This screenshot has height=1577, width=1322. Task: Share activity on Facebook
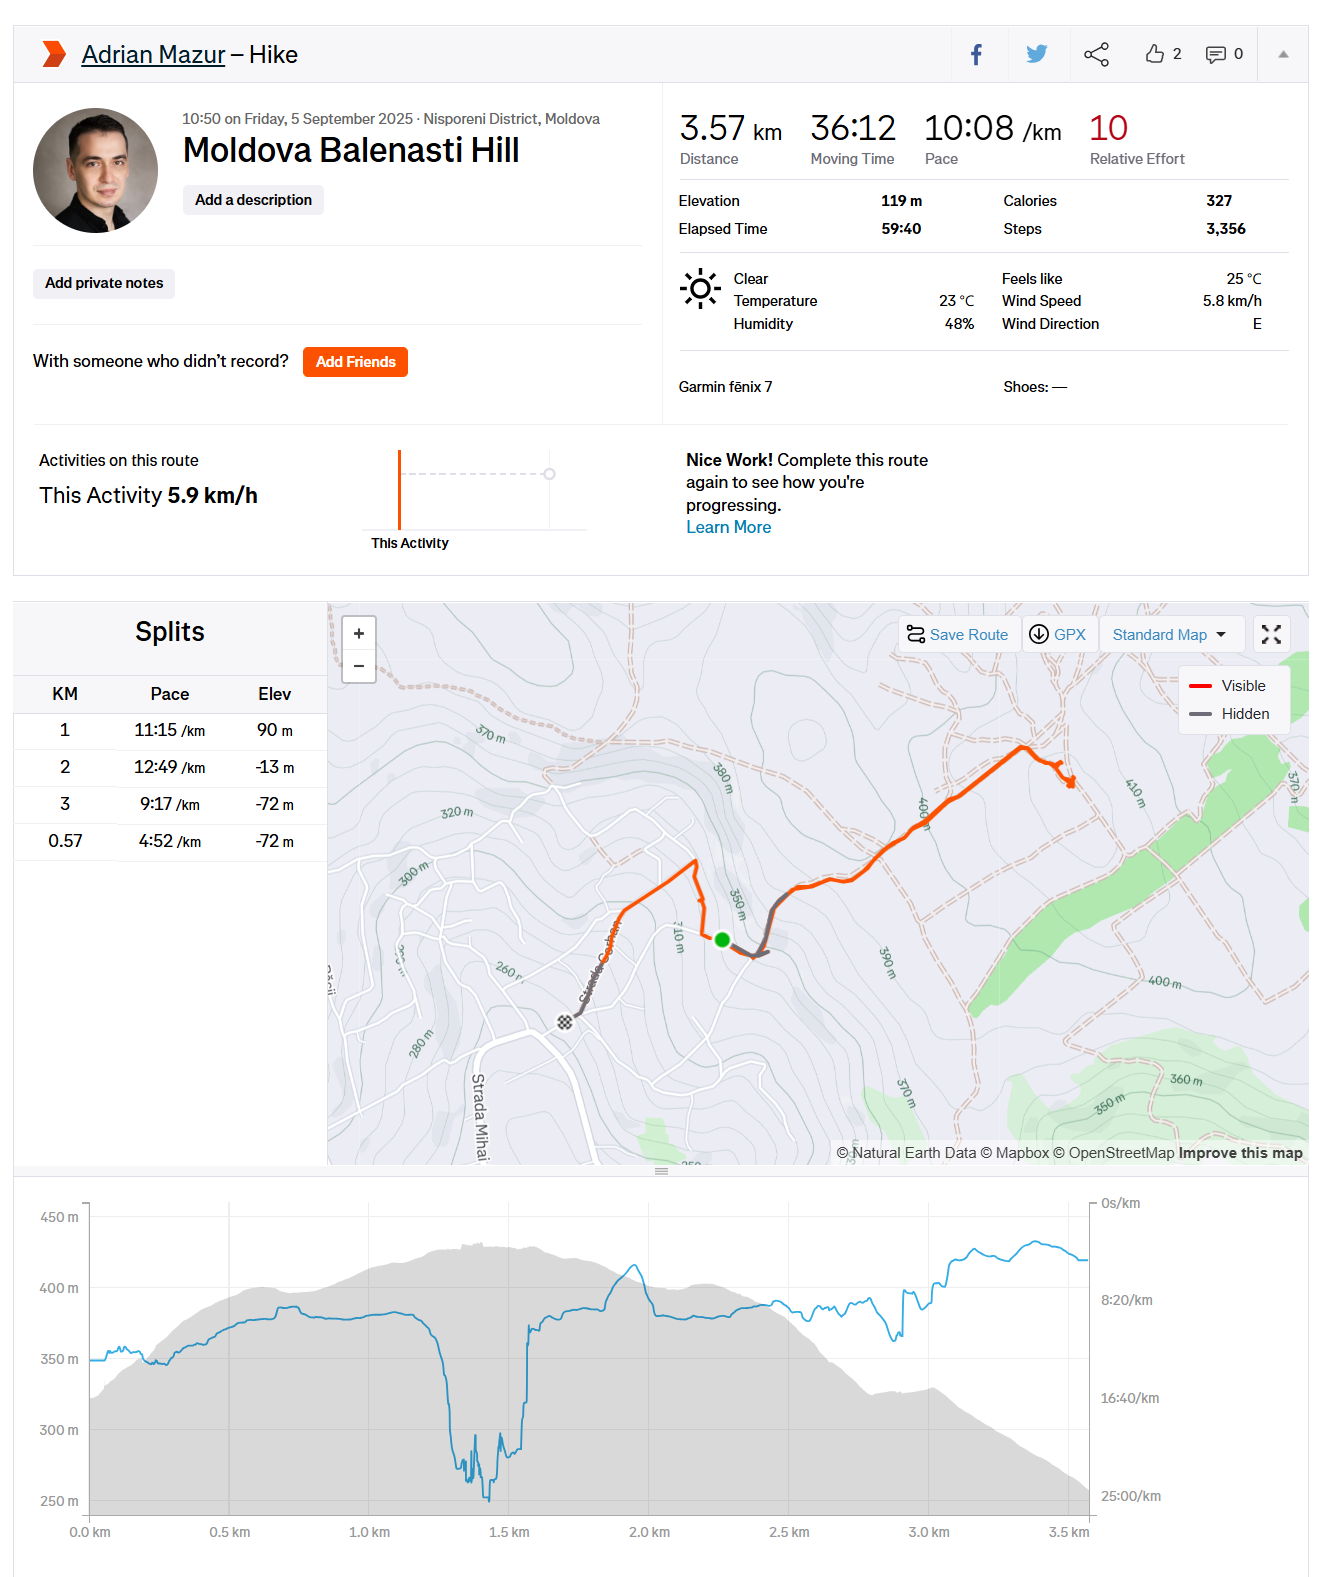tap(977, 54)
